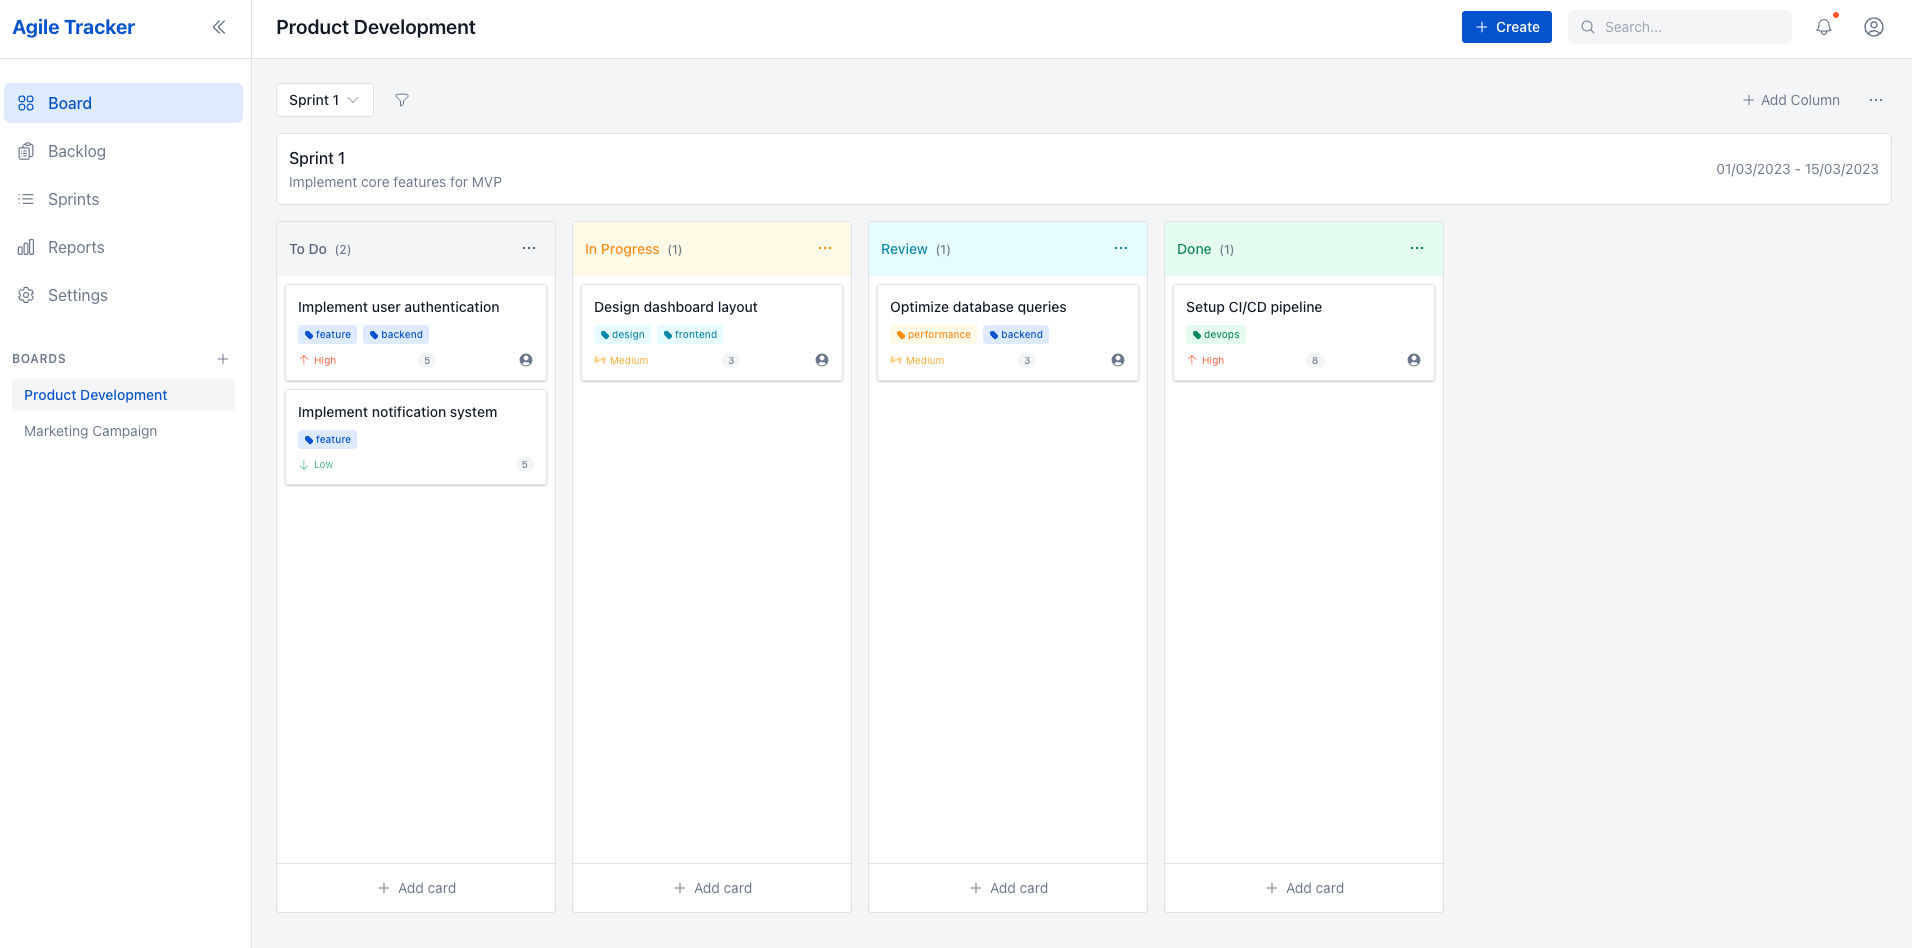This screenshot has width=1912, height=948.
Task: Open the board overflow menu near Add Column
Action: [x=1876, y=100]
